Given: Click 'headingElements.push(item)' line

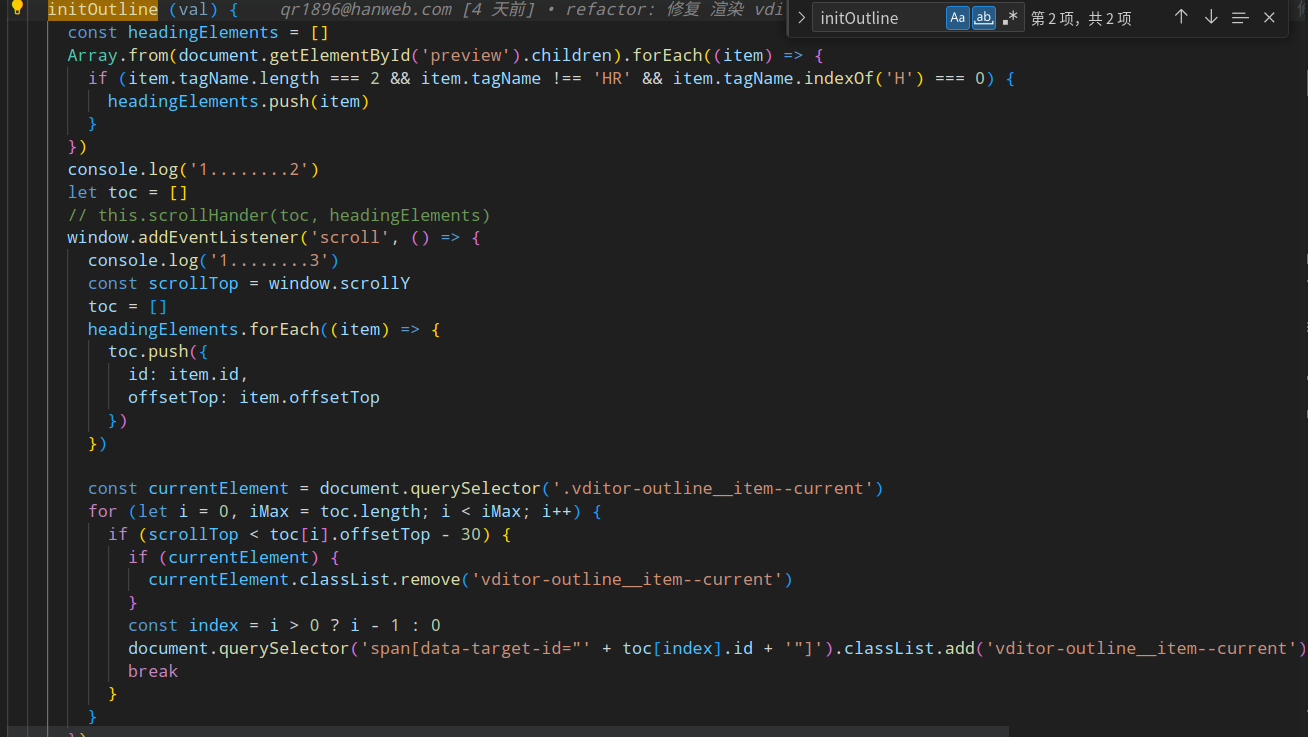Looking at the screenshot, I should [239, 101].
